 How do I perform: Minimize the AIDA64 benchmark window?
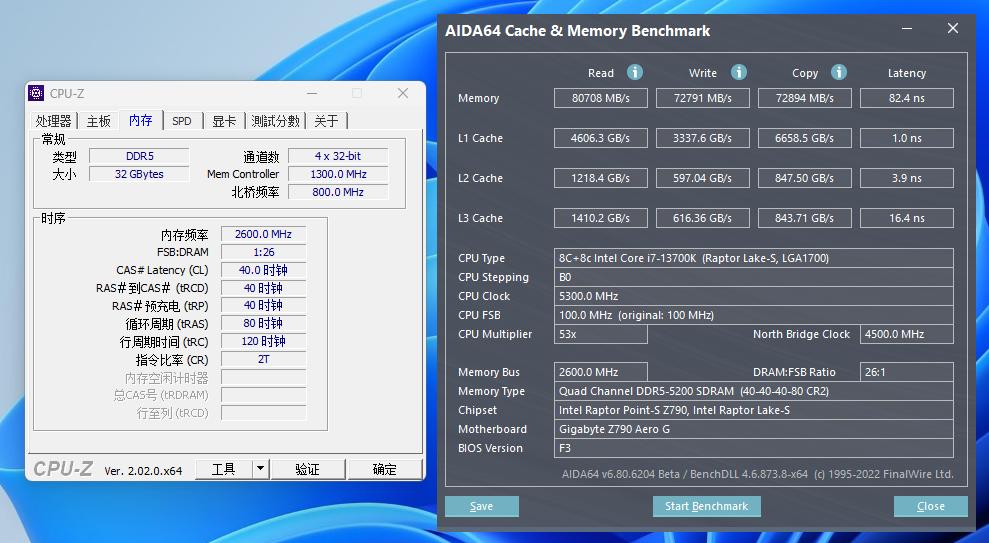point(907,29)
